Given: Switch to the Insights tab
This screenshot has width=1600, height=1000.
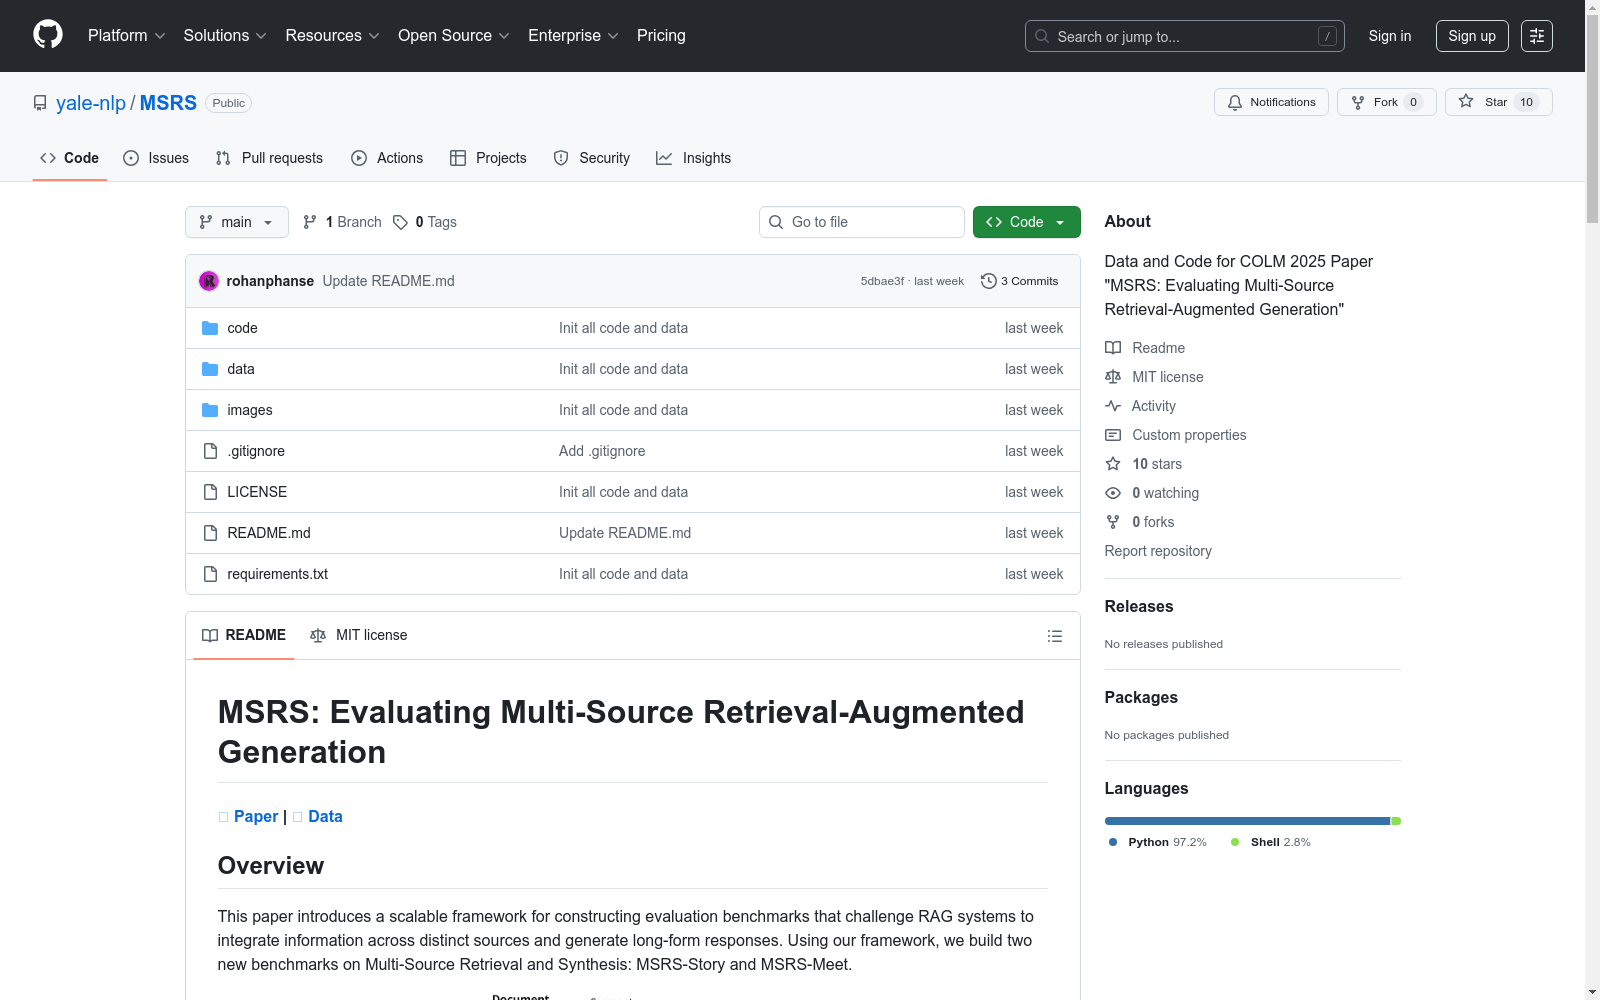Looking at the screenshot, I should (x=694, y=158).
